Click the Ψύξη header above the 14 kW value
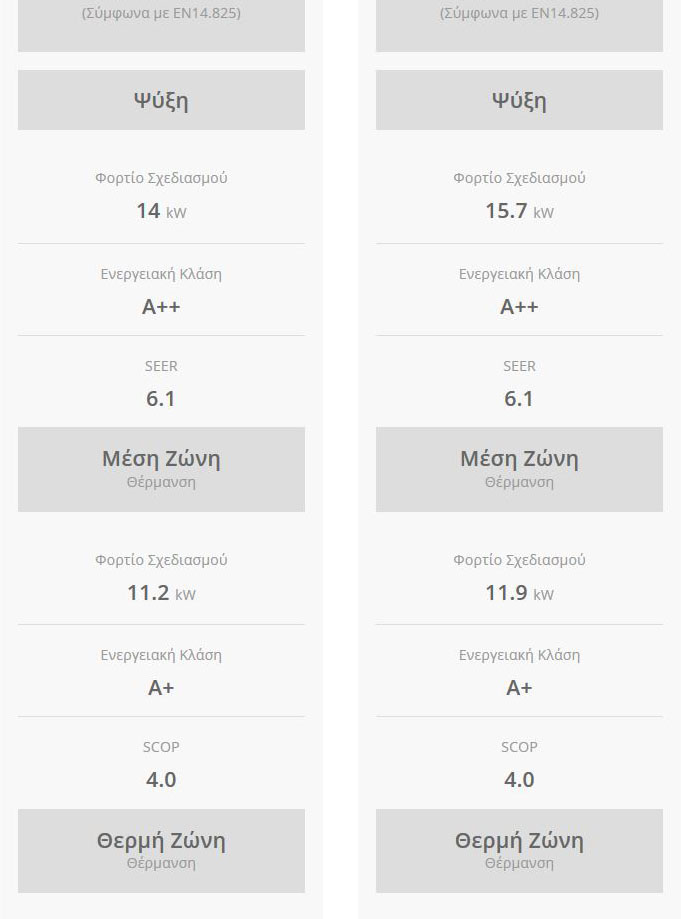681x919 pixels. [161, 100]
